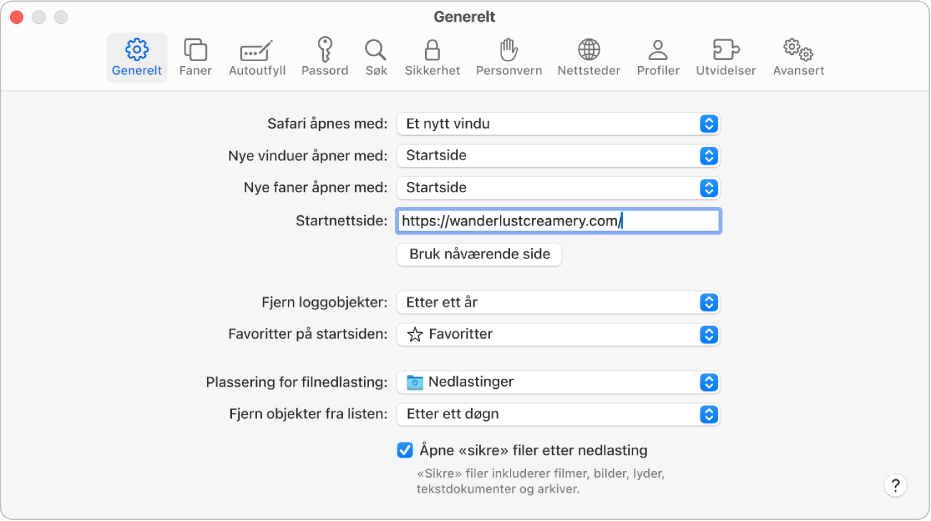931x521 pixels.
Task: Click the help question mark button
Action: (x=895, y=485)
